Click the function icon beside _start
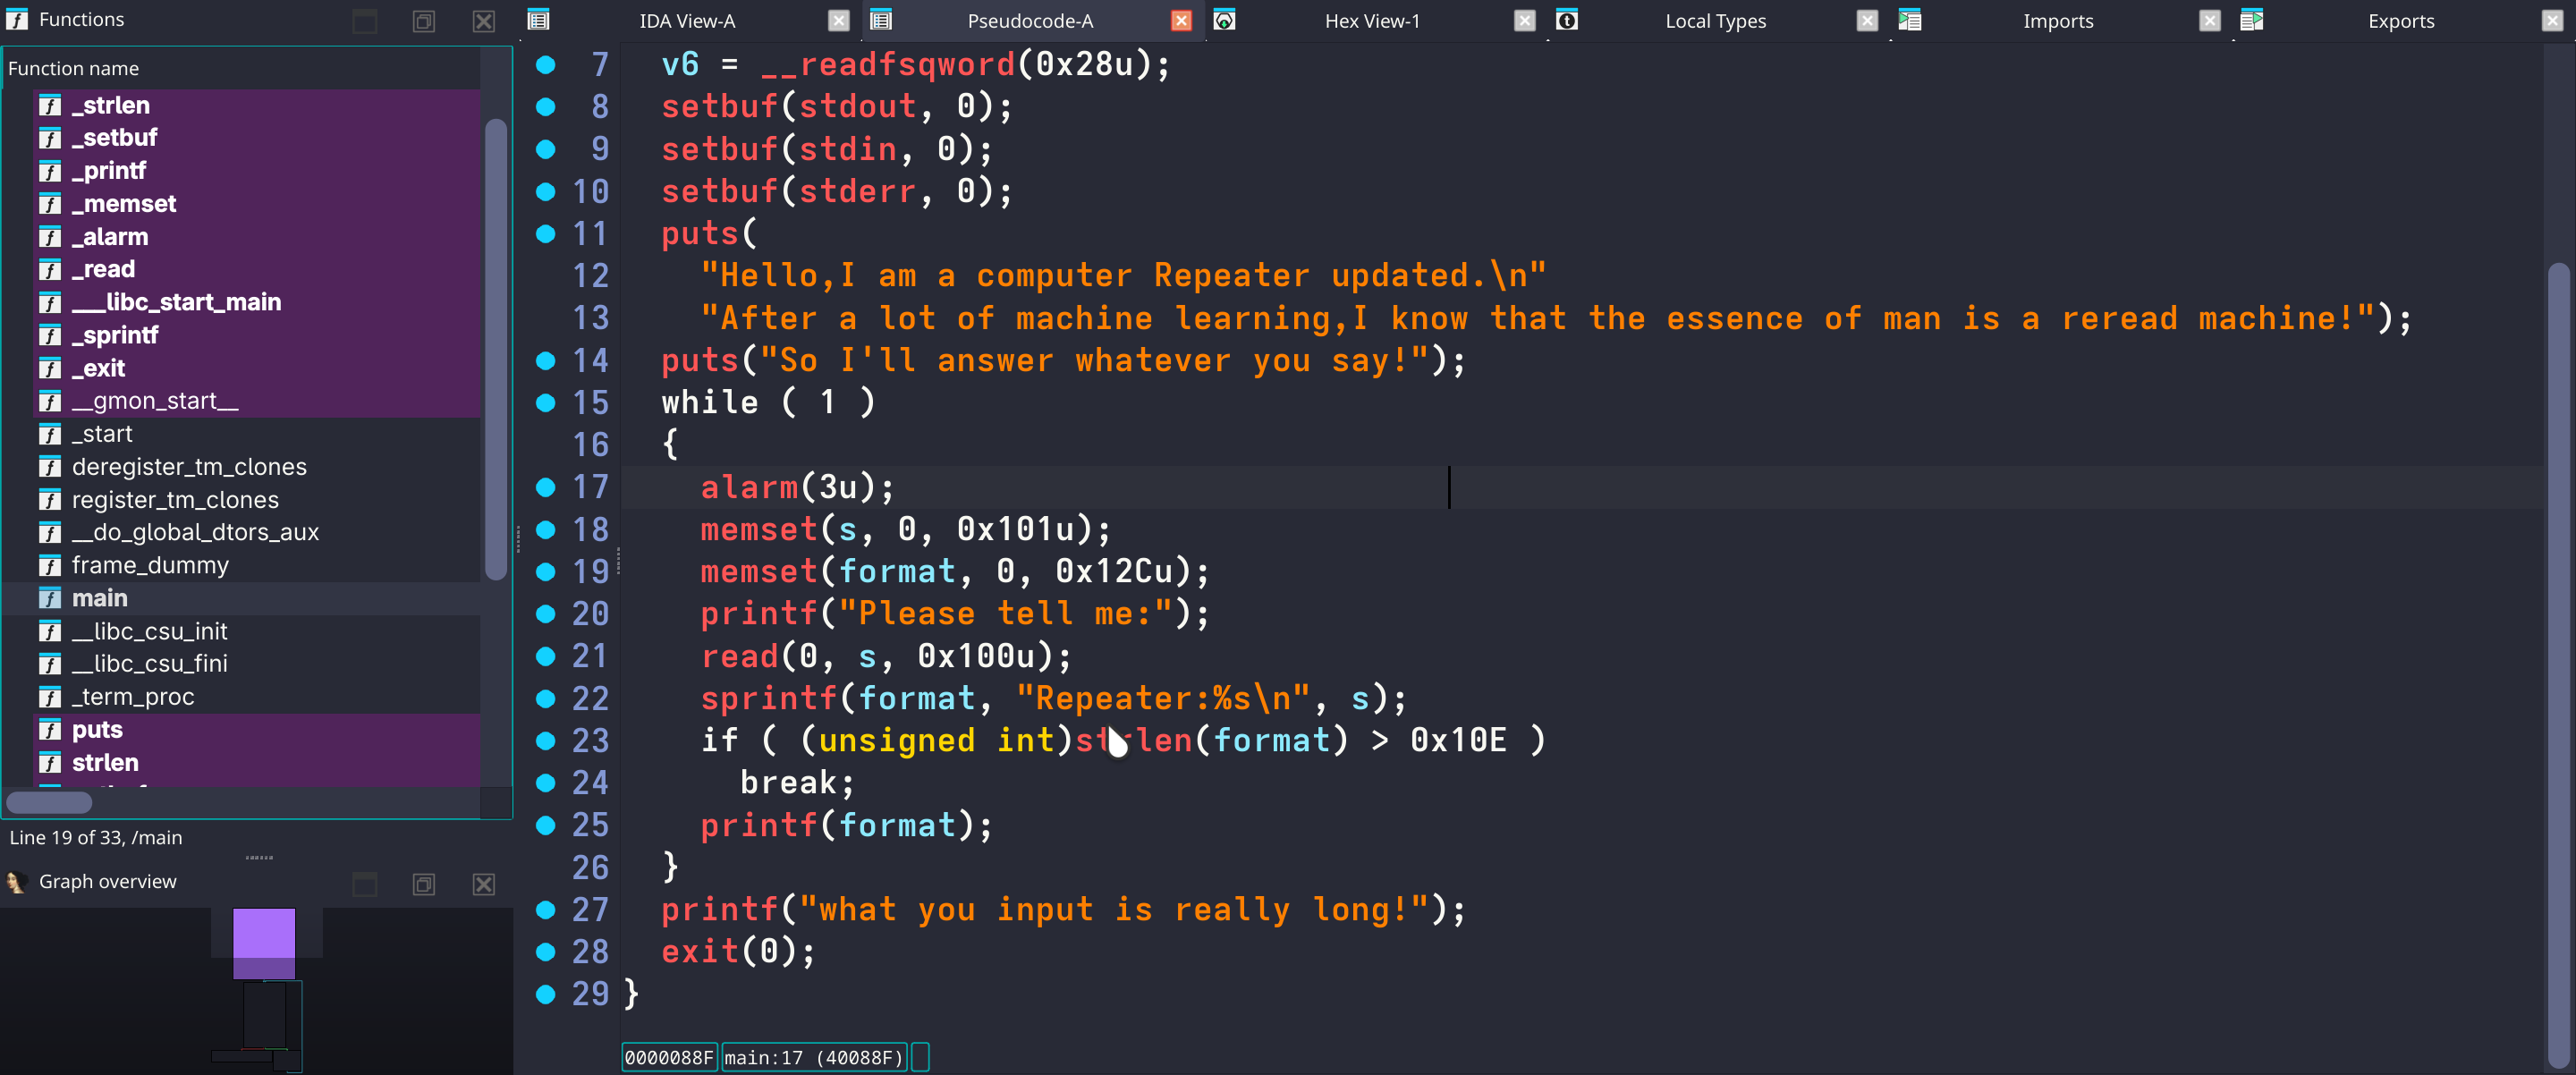Viewport: 2576px width, 1075px height. click(50, 434)
